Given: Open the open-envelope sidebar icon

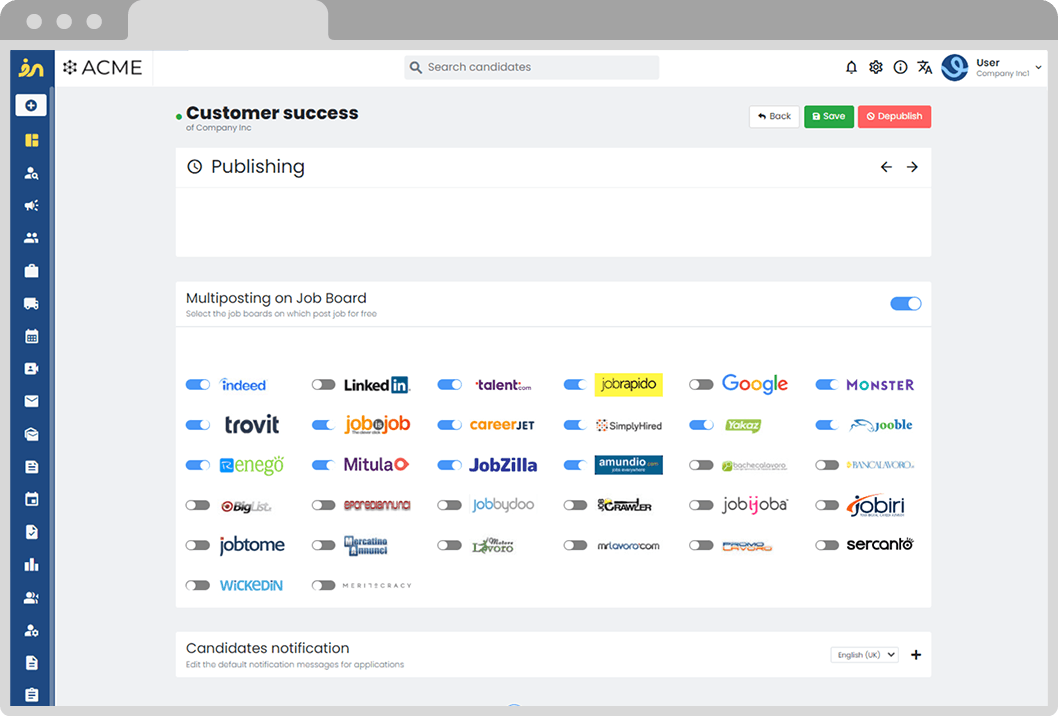Looking at the screenshot, I should coord(32,434).
